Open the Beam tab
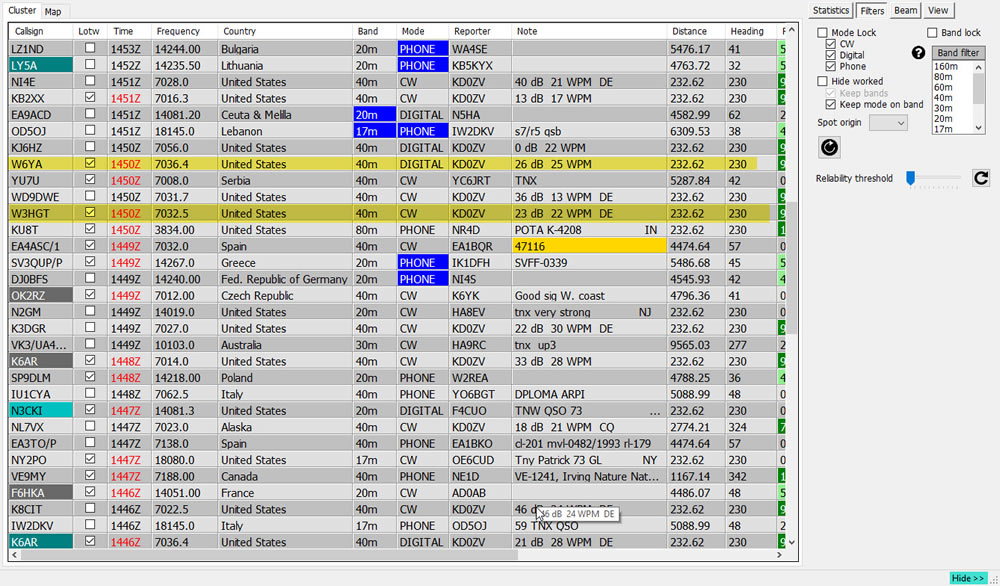Image resolution: width=1000 pixels, height=586 pixels. click(x=905, y=10)
